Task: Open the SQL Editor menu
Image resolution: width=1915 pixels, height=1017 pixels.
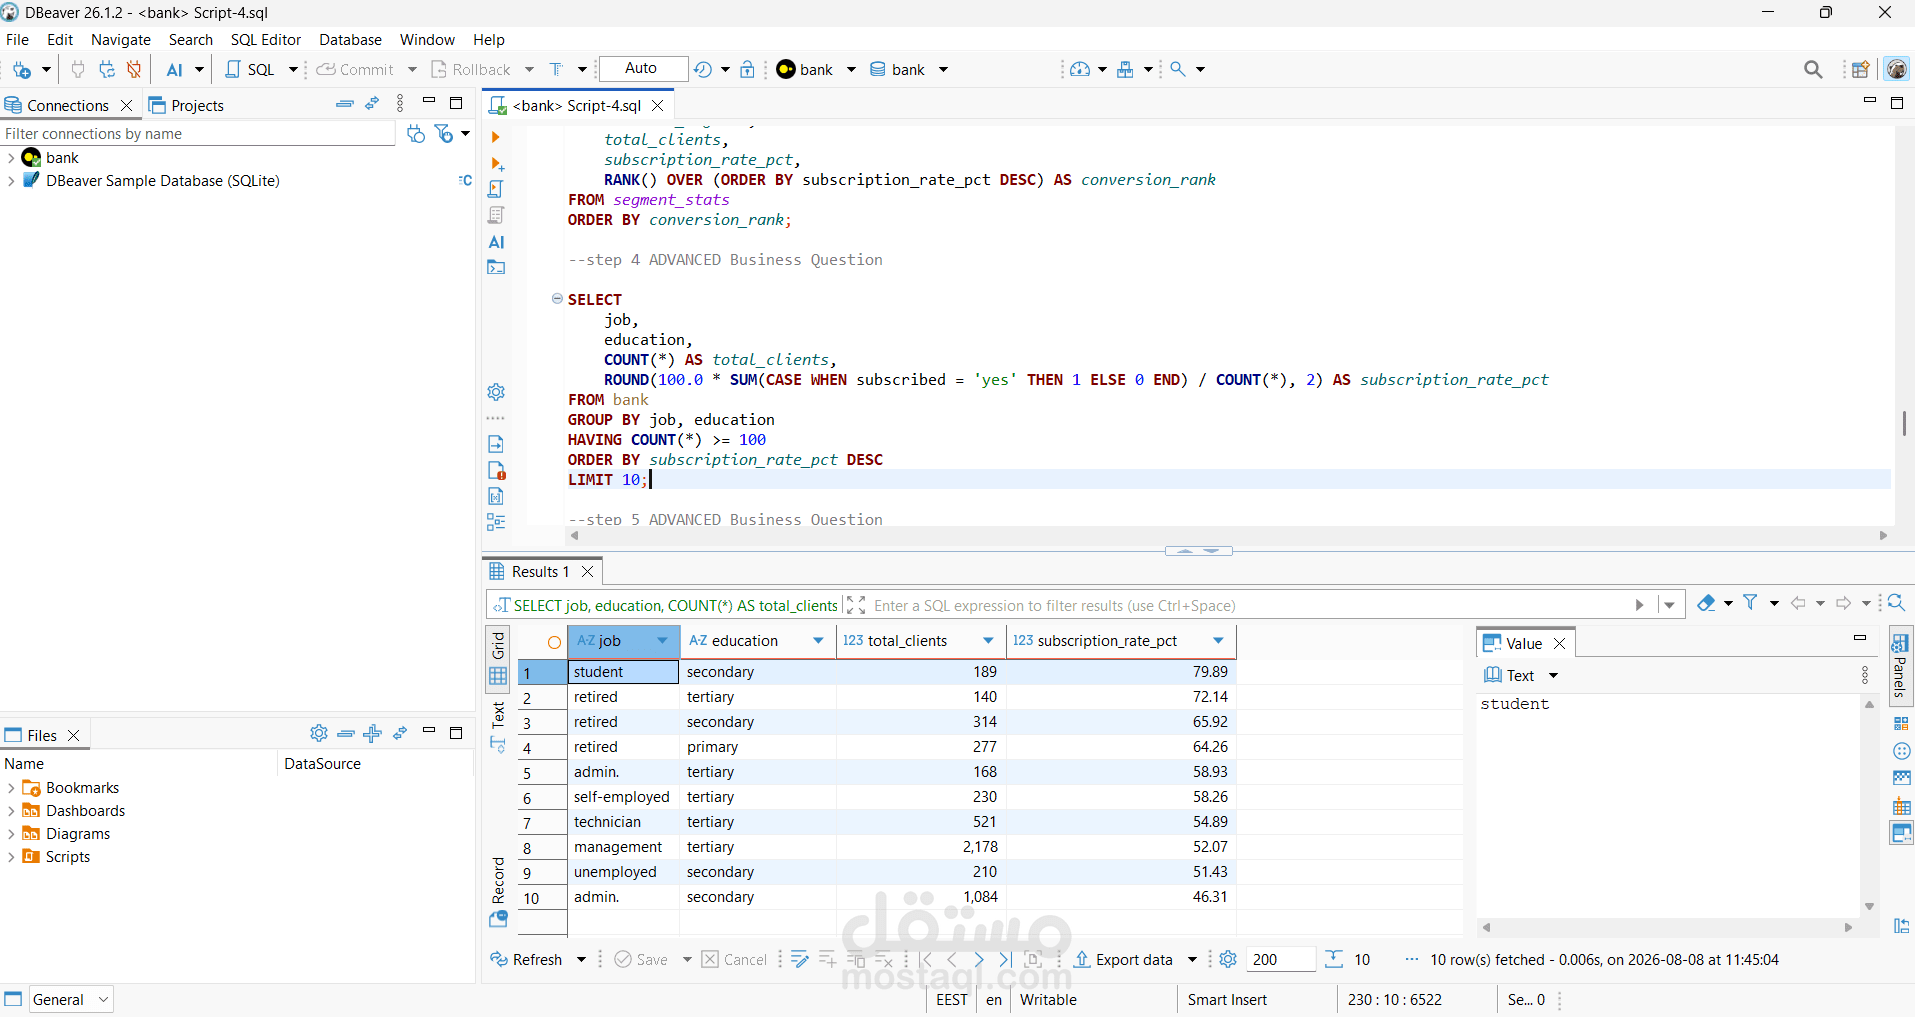Action: (x=266, y=40)
